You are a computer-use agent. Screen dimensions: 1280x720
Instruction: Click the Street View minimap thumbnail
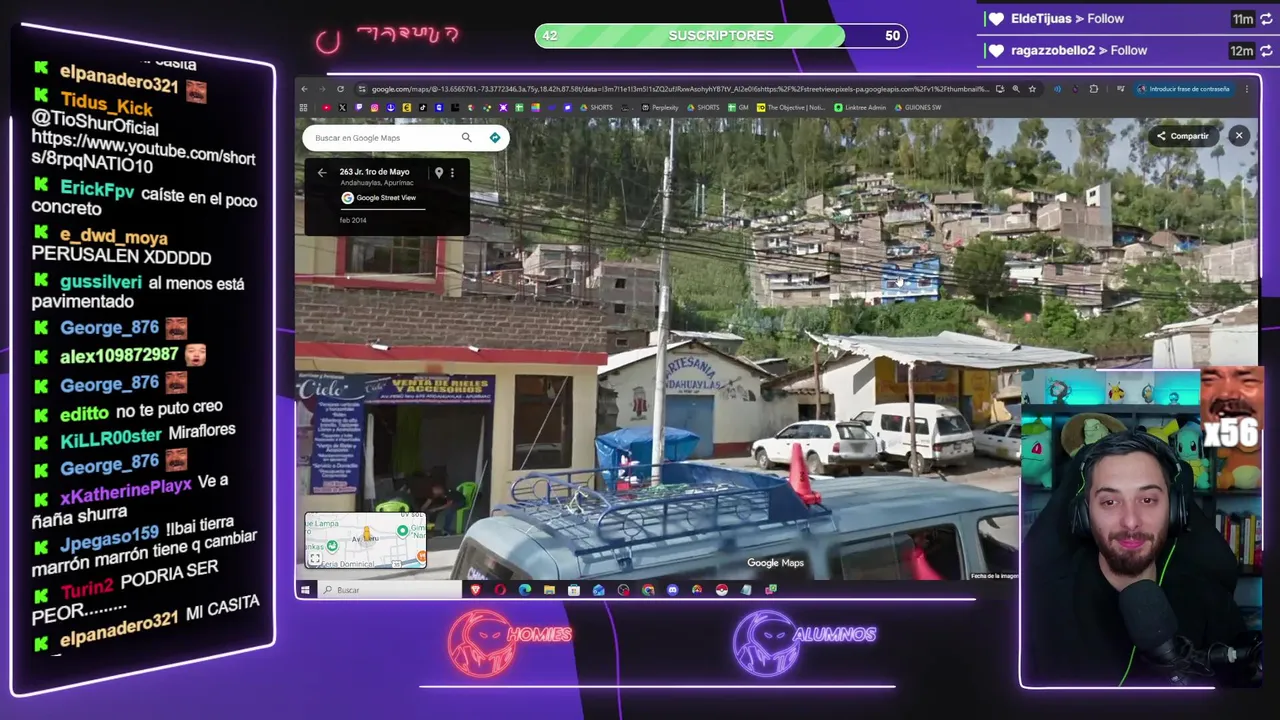[x=365, y=540]
